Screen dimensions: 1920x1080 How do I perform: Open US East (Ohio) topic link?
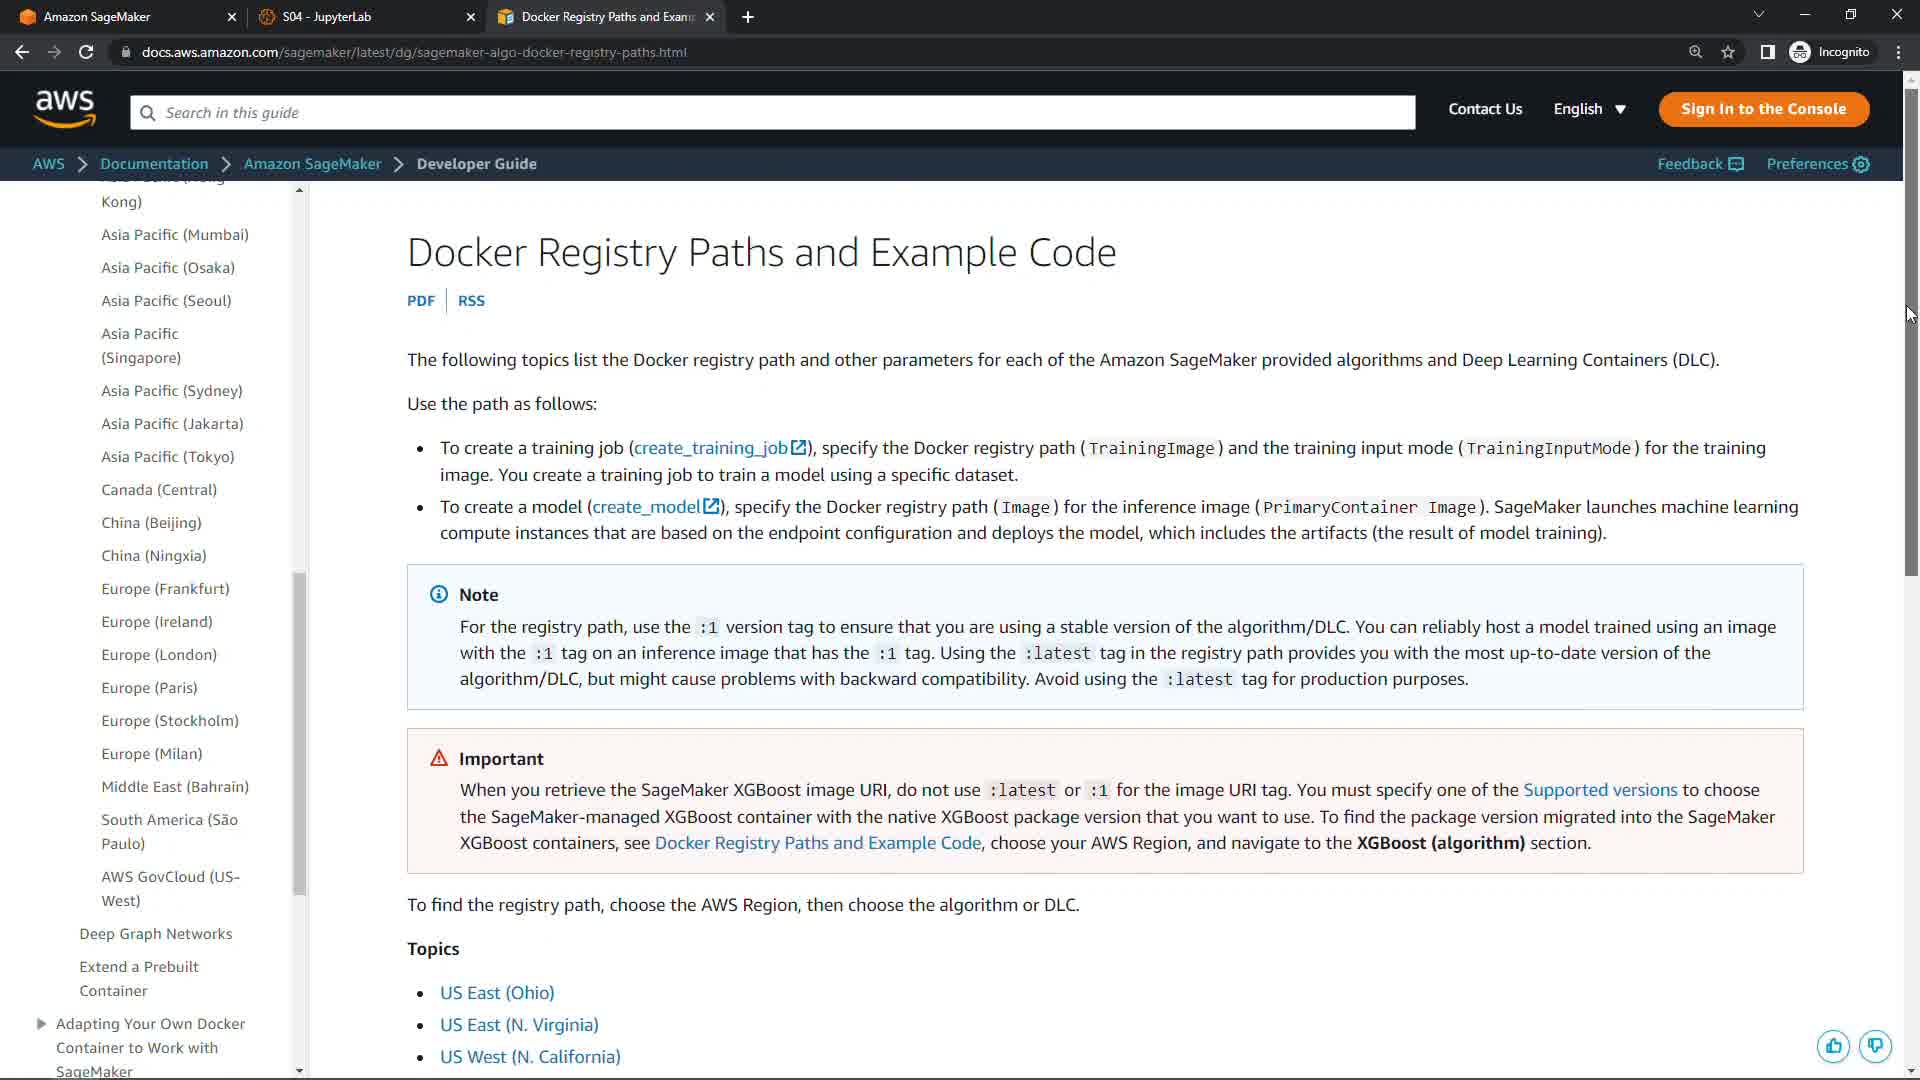tap(497, 993)
